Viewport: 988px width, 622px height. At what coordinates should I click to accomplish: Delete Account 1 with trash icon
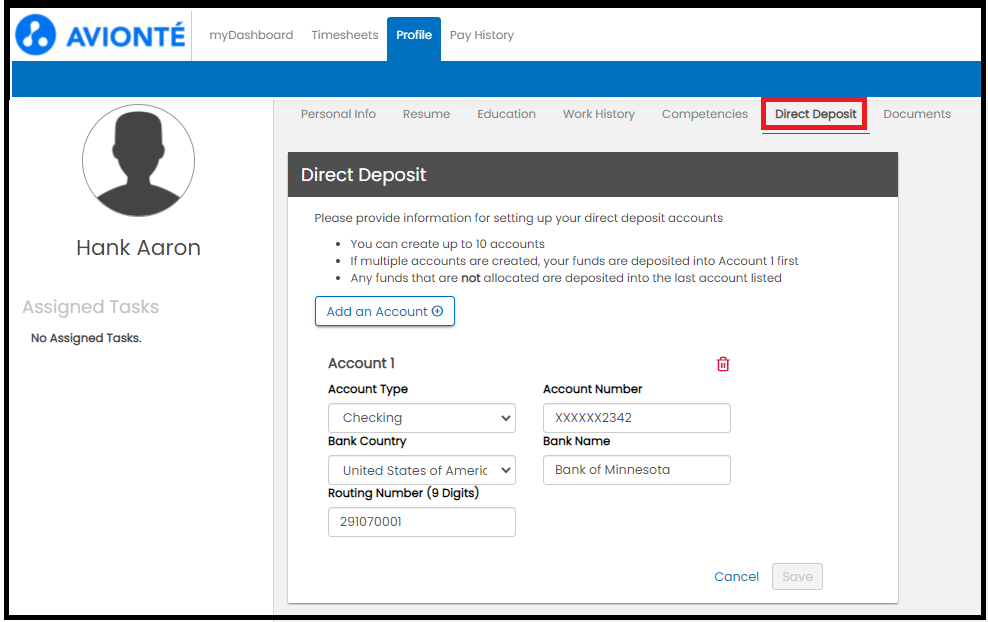[723, 364]
